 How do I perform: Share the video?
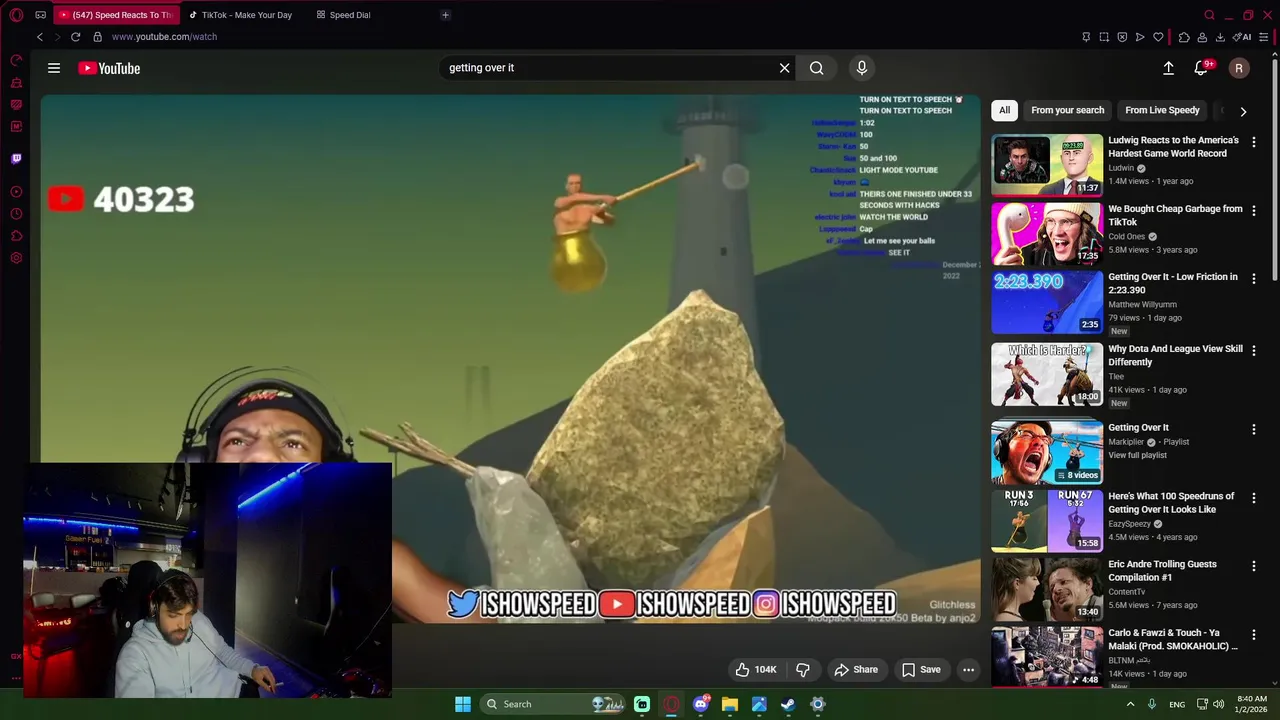(856, 670)
